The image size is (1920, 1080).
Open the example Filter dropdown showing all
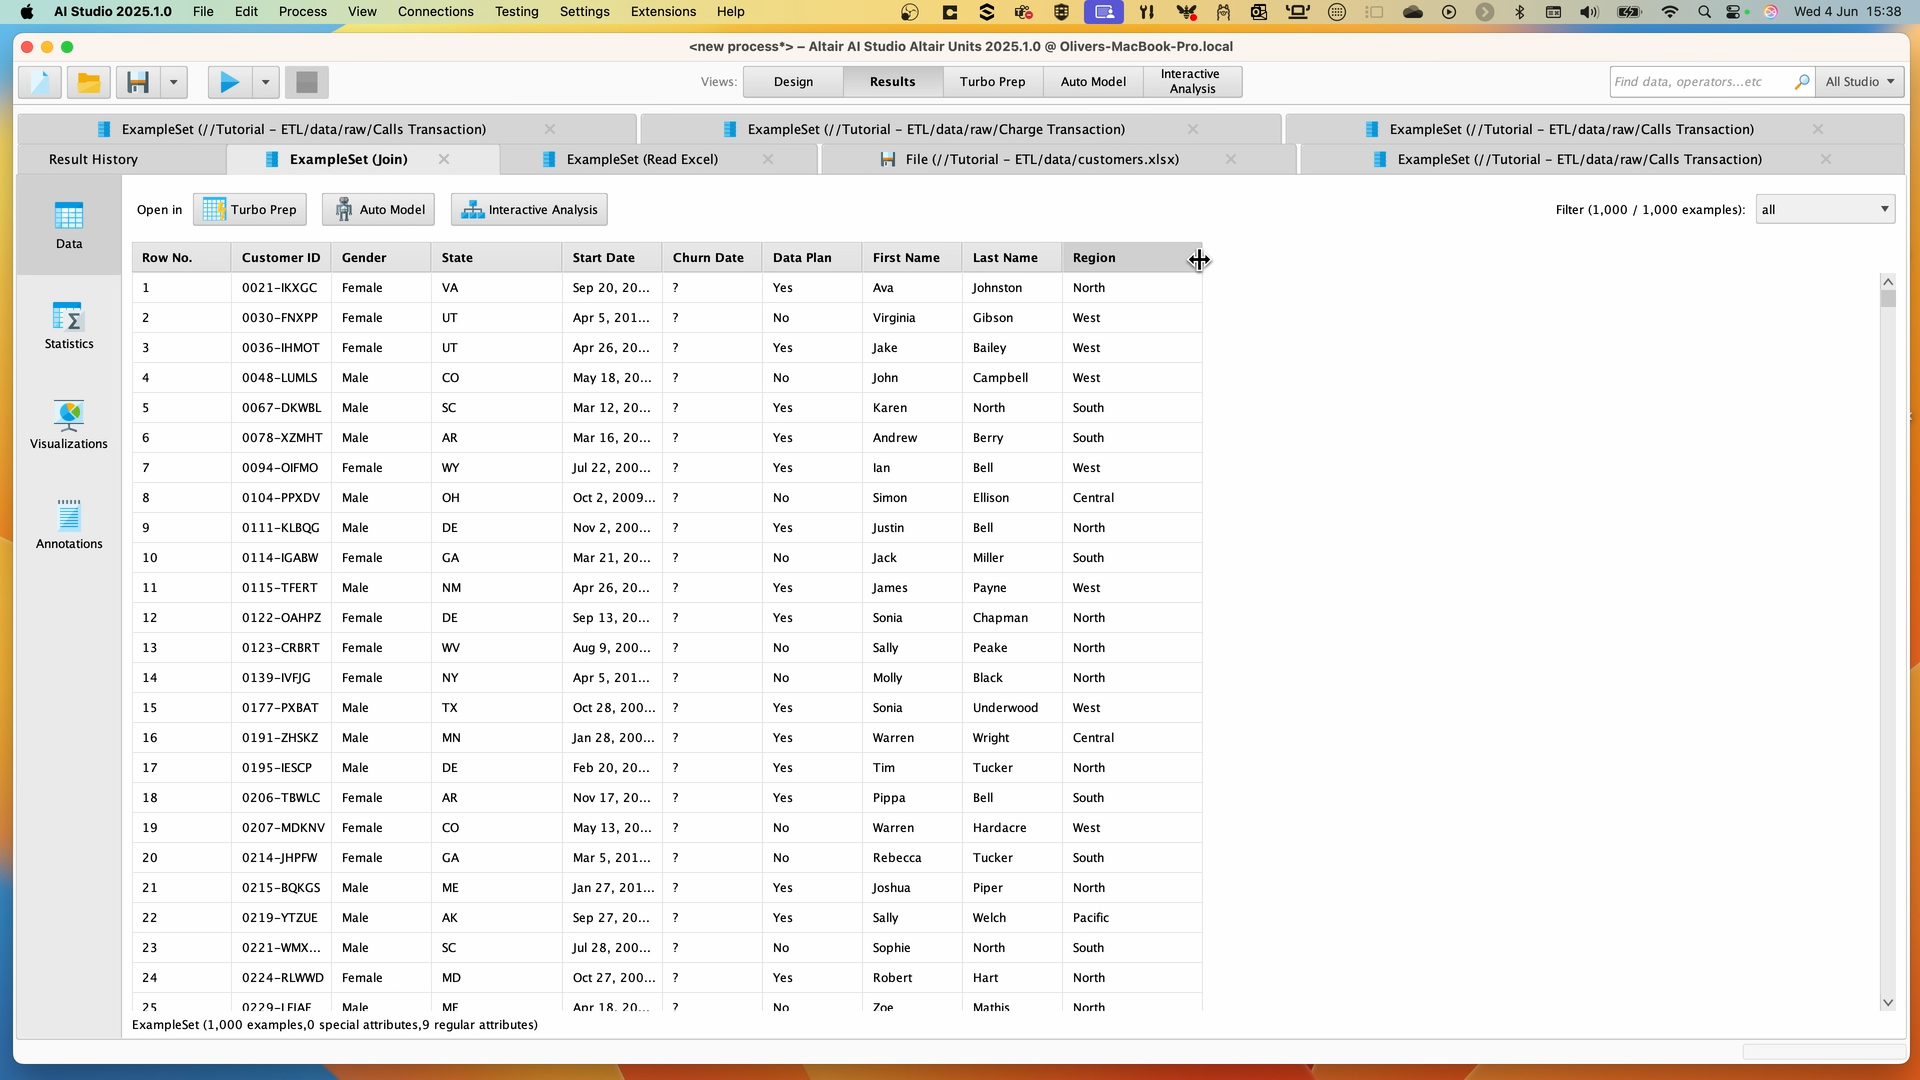(1823, 209)
